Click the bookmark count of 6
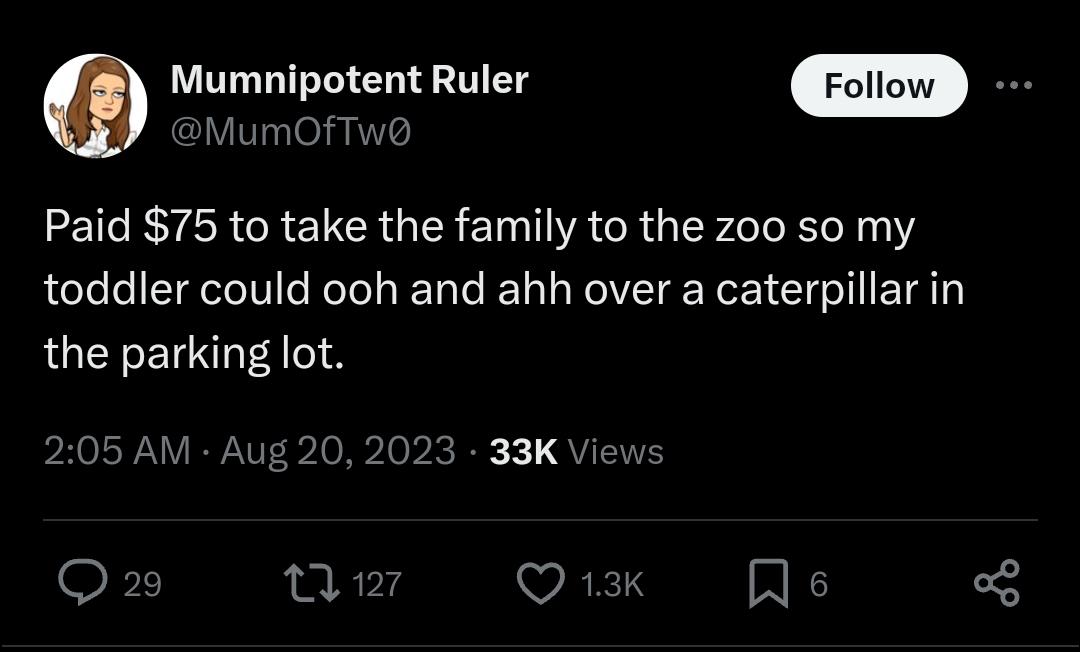This screenshot has width=1080, height=652. (818, 584)
